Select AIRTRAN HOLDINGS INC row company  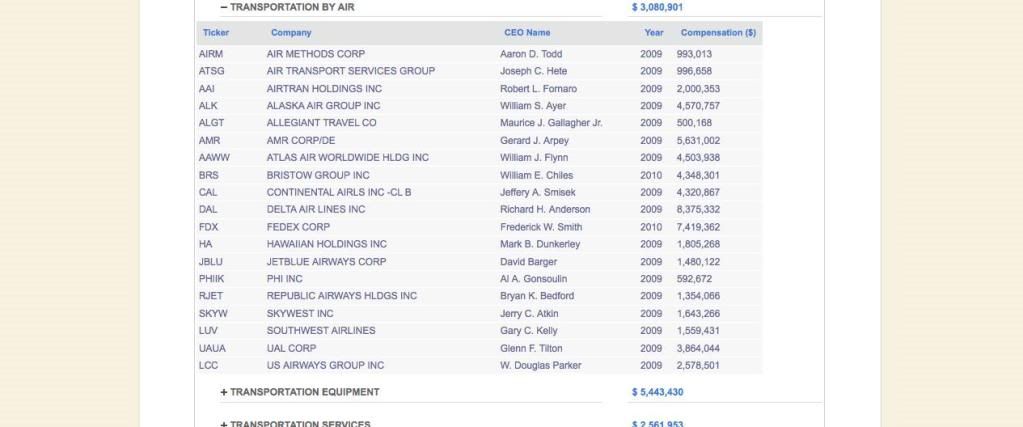click(x=324, y=89)
